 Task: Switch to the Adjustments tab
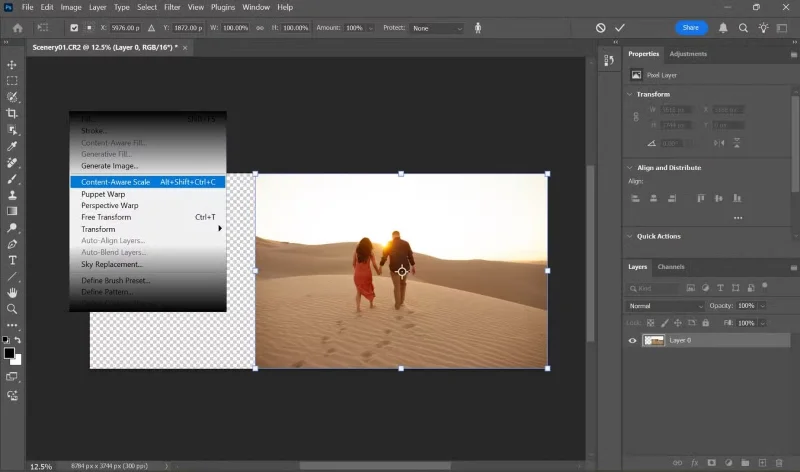coord(688,54)
